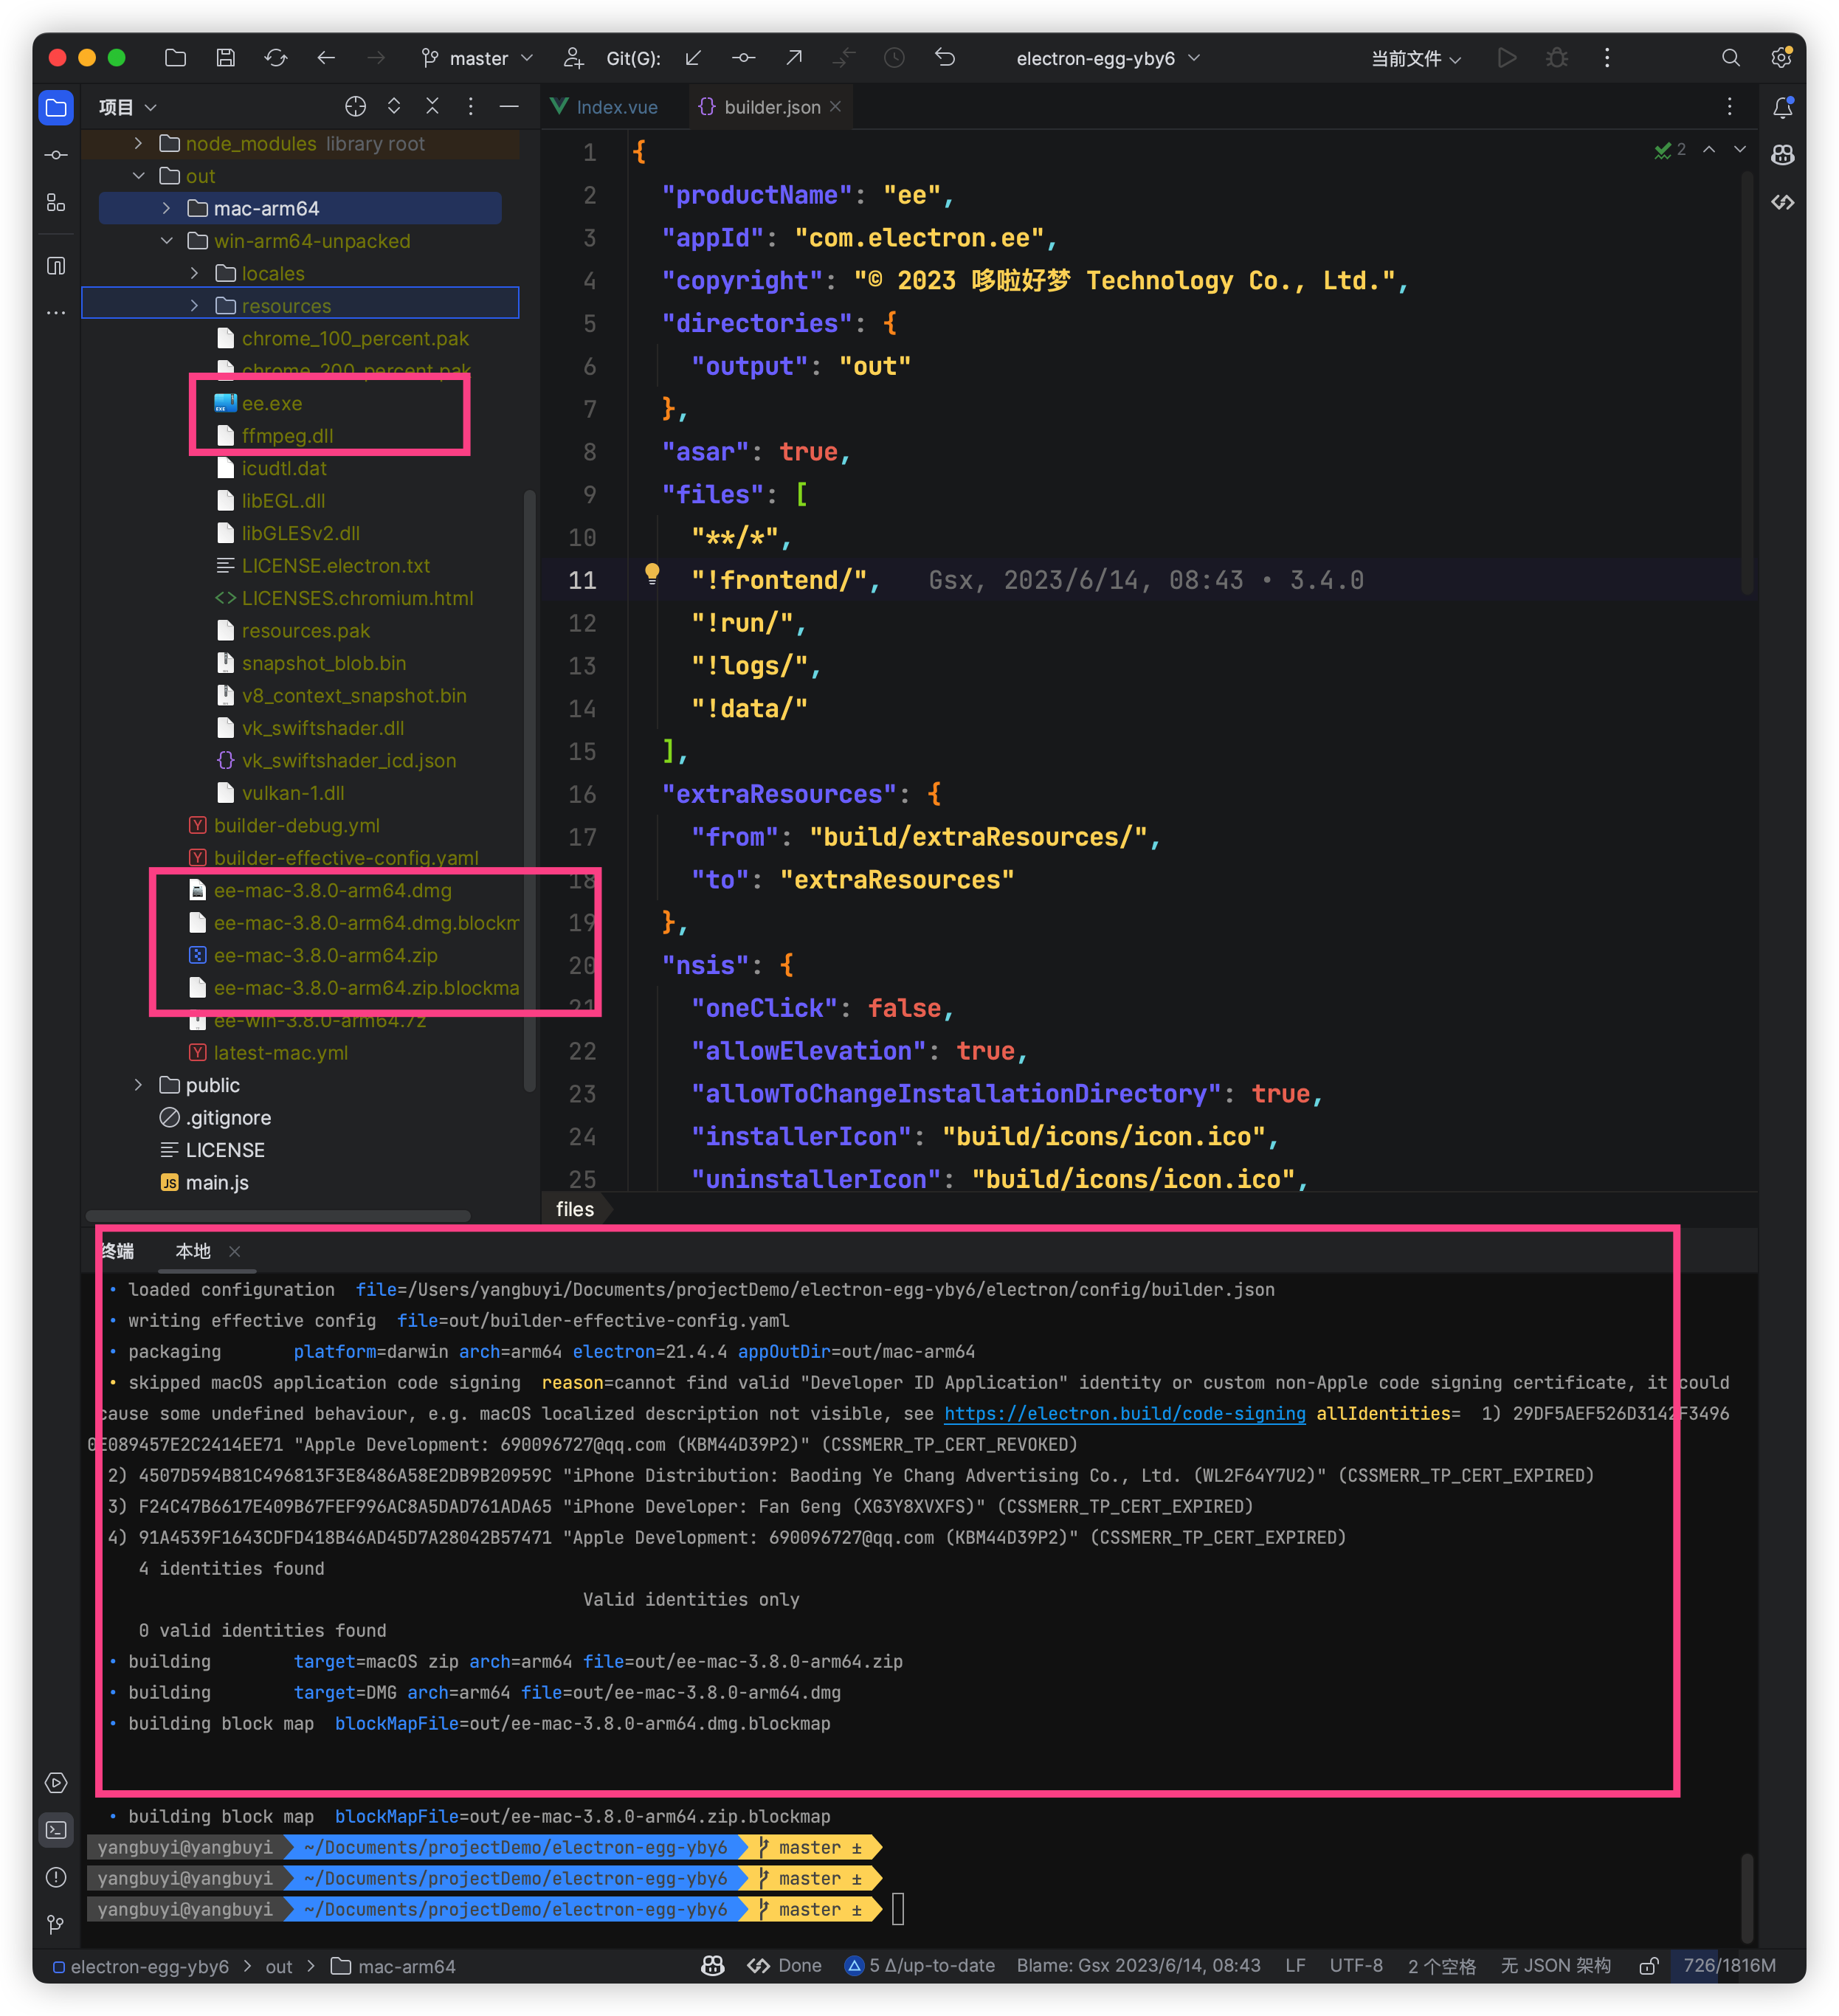Click the UTF-8 encoding status

click(1356, 1966)
